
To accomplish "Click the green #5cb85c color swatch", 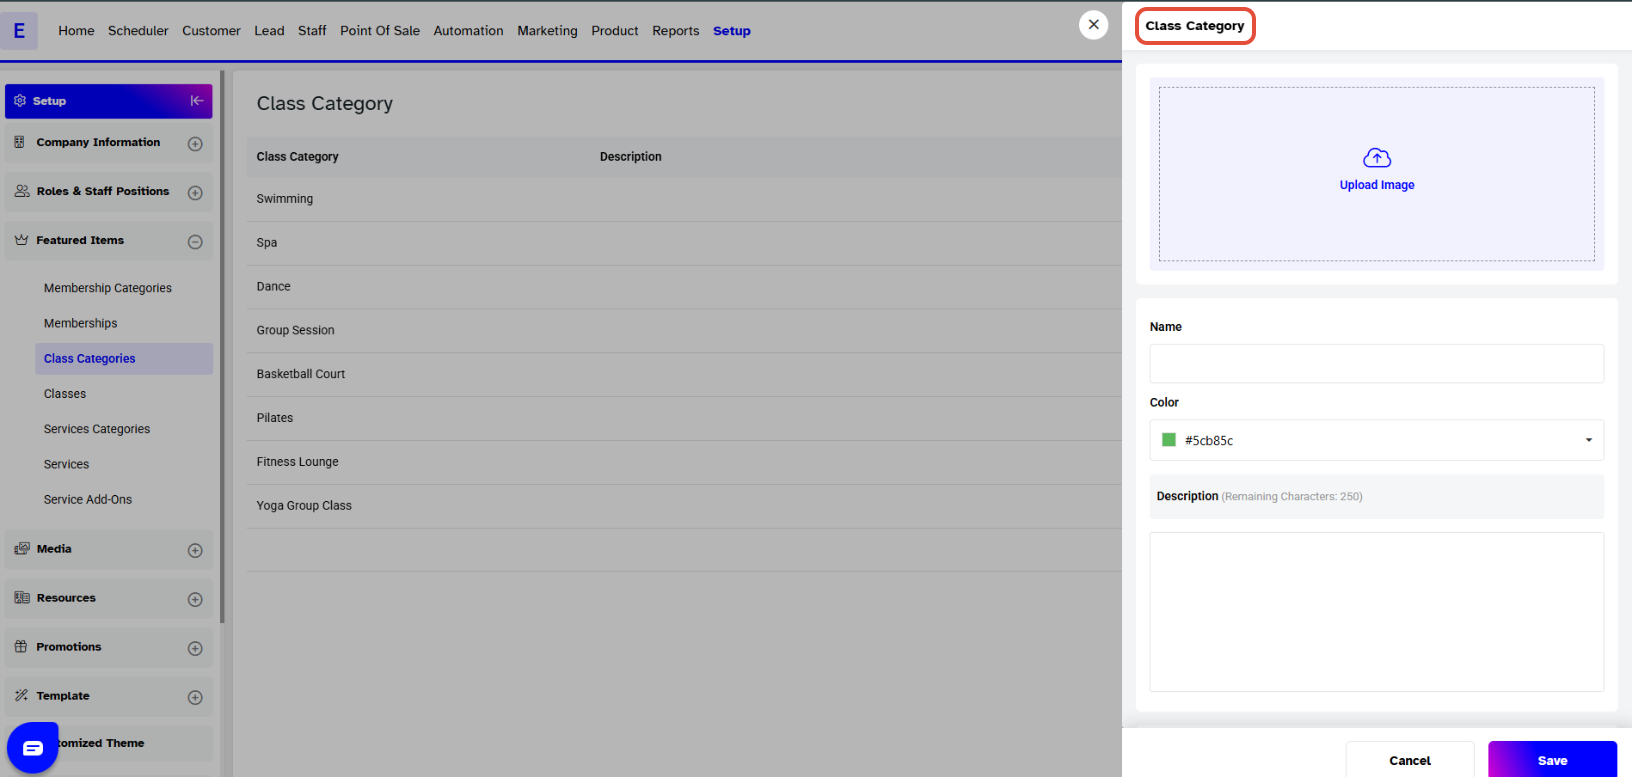I will (1168, 439).
